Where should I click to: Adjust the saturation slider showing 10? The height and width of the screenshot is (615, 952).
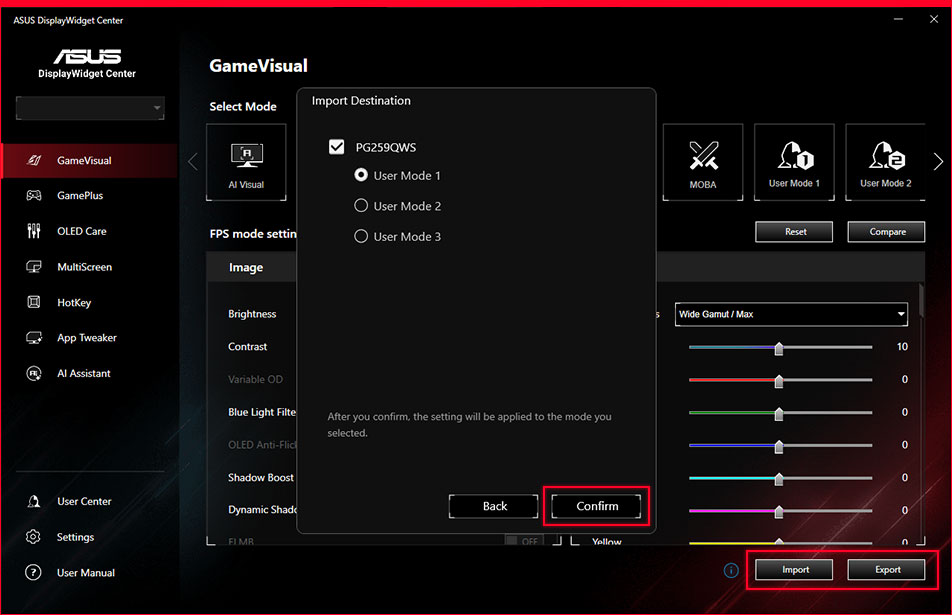coord(780,347)
